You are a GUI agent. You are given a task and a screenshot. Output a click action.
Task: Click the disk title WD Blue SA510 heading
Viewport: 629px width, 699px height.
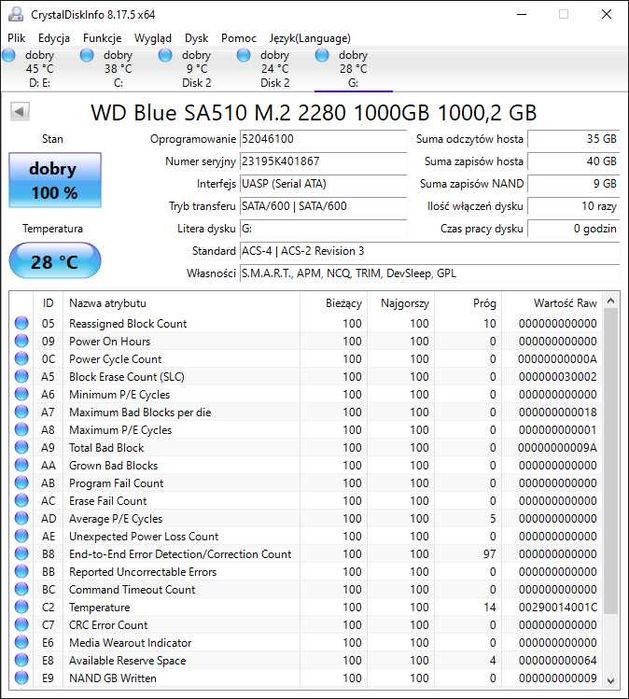(313, 113)
